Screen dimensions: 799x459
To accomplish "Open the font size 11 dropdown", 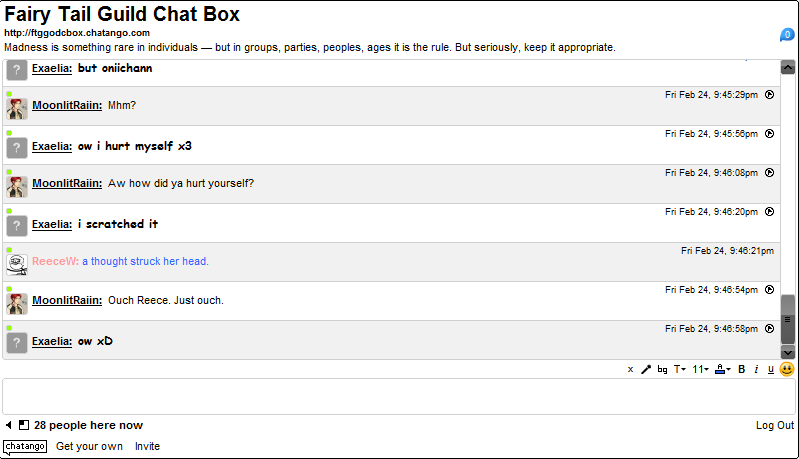I will pos(700,370).
